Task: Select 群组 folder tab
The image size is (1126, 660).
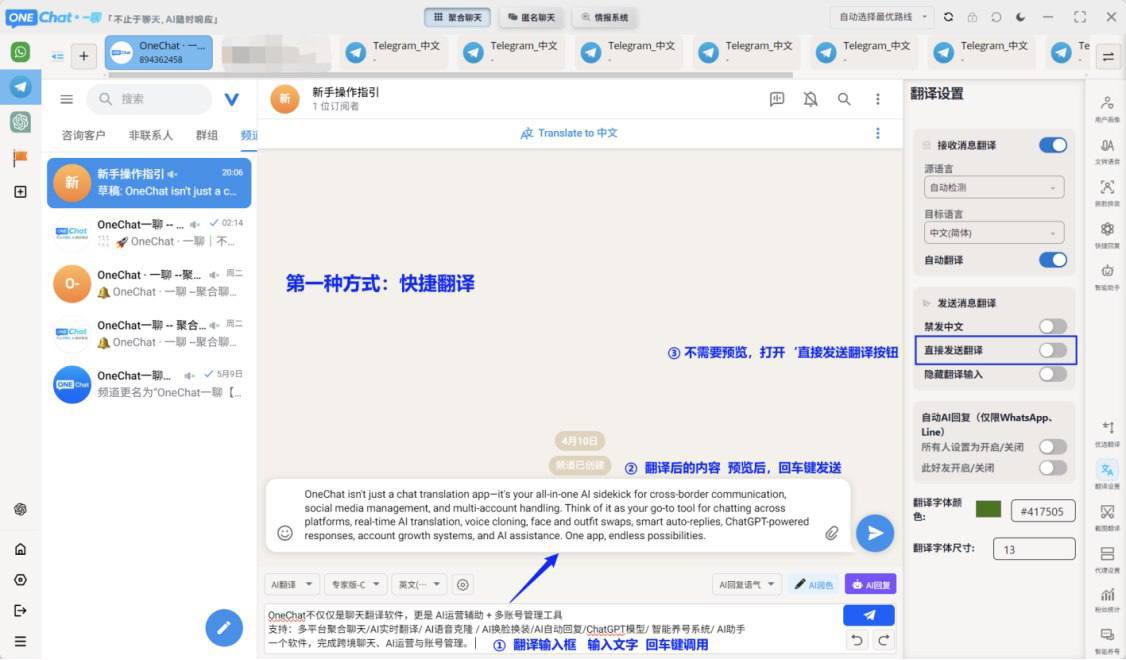Action: 207,135
